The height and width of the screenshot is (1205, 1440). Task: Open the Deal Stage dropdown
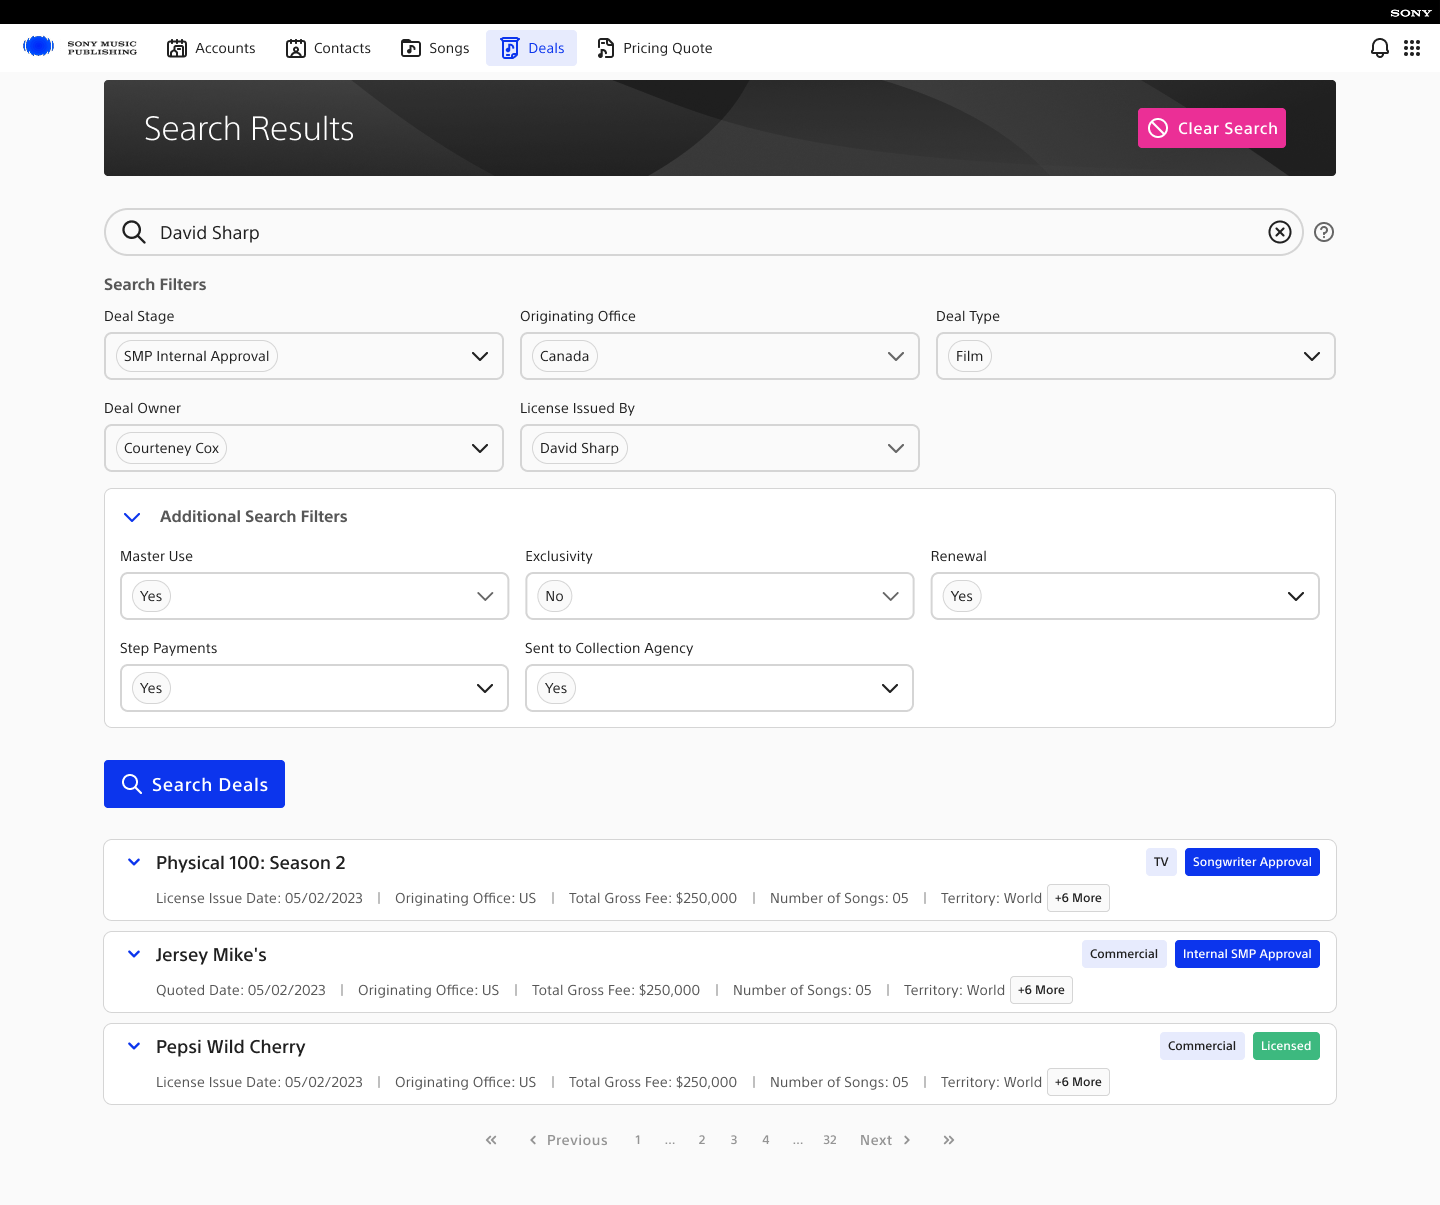(304, 356)
